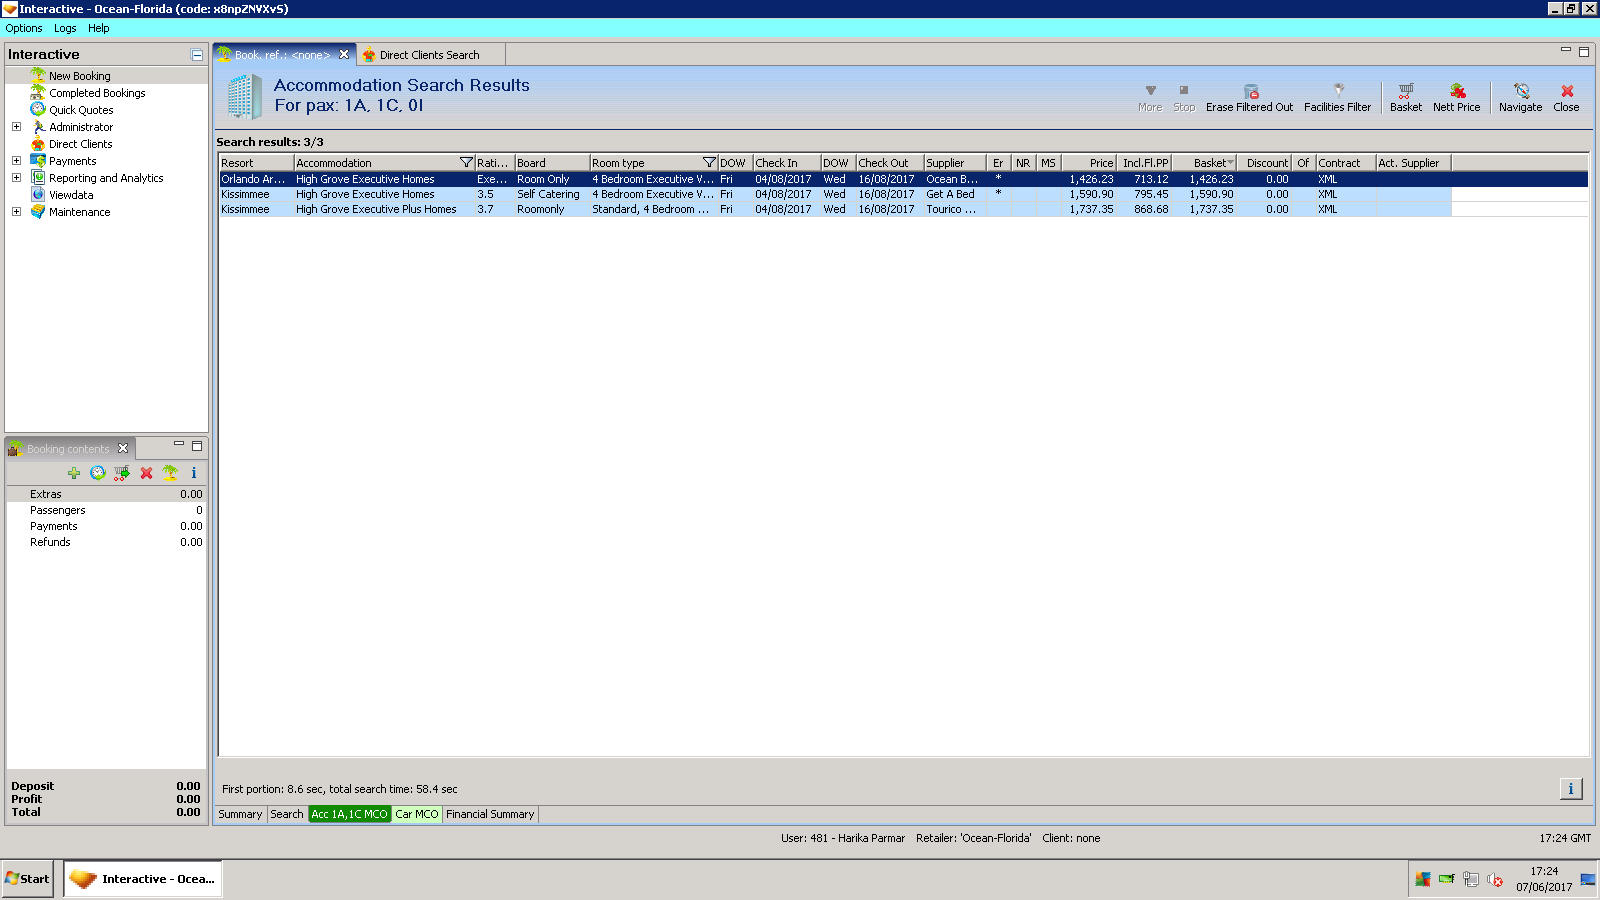Click the red delete X in Booking contents
The width and height of the screenshot is (1600, 900).
[x=146, y=473]
